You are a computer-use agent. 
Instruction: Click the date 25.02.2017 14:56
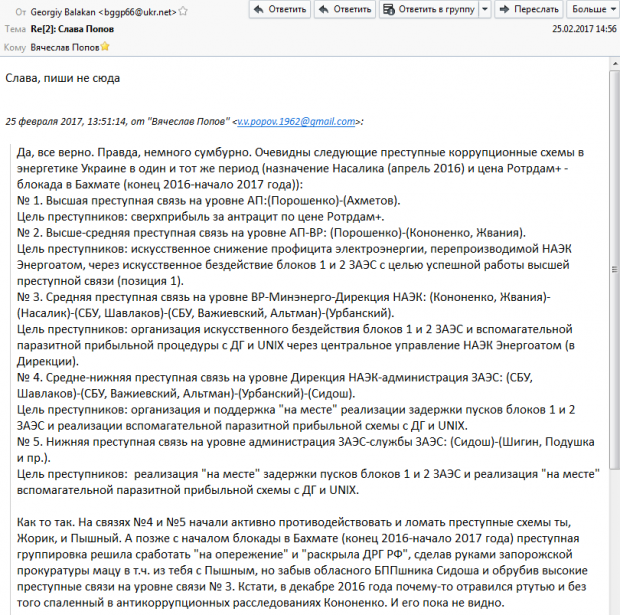coord(584,29)
